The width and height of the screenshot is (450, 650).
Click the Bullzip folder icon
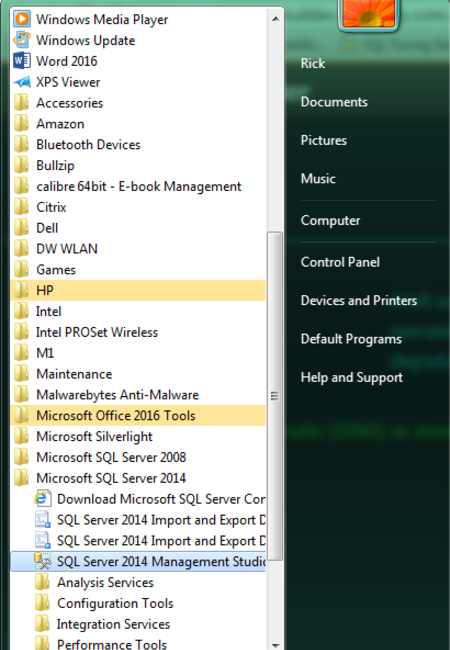pyautogui.click(x=21, y=165)
